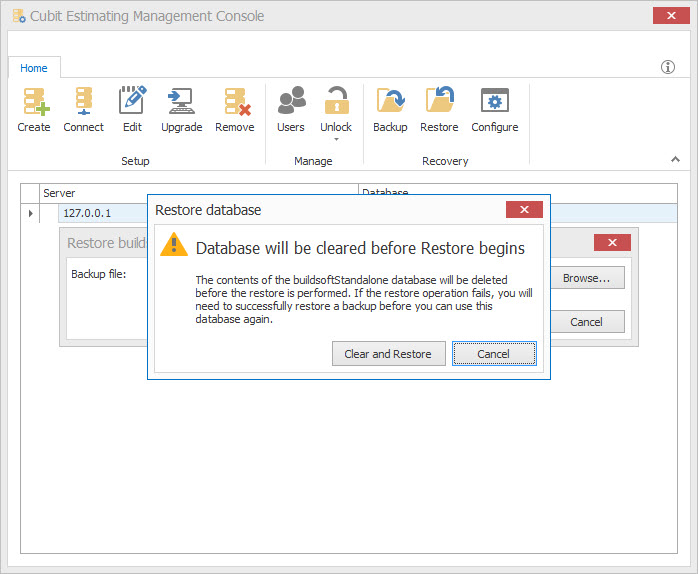Viewport: 698px width, 574px height.
Task: Expand the Unlock dropdown arrow
Action: pyautogui.click(x=337, y=139)
